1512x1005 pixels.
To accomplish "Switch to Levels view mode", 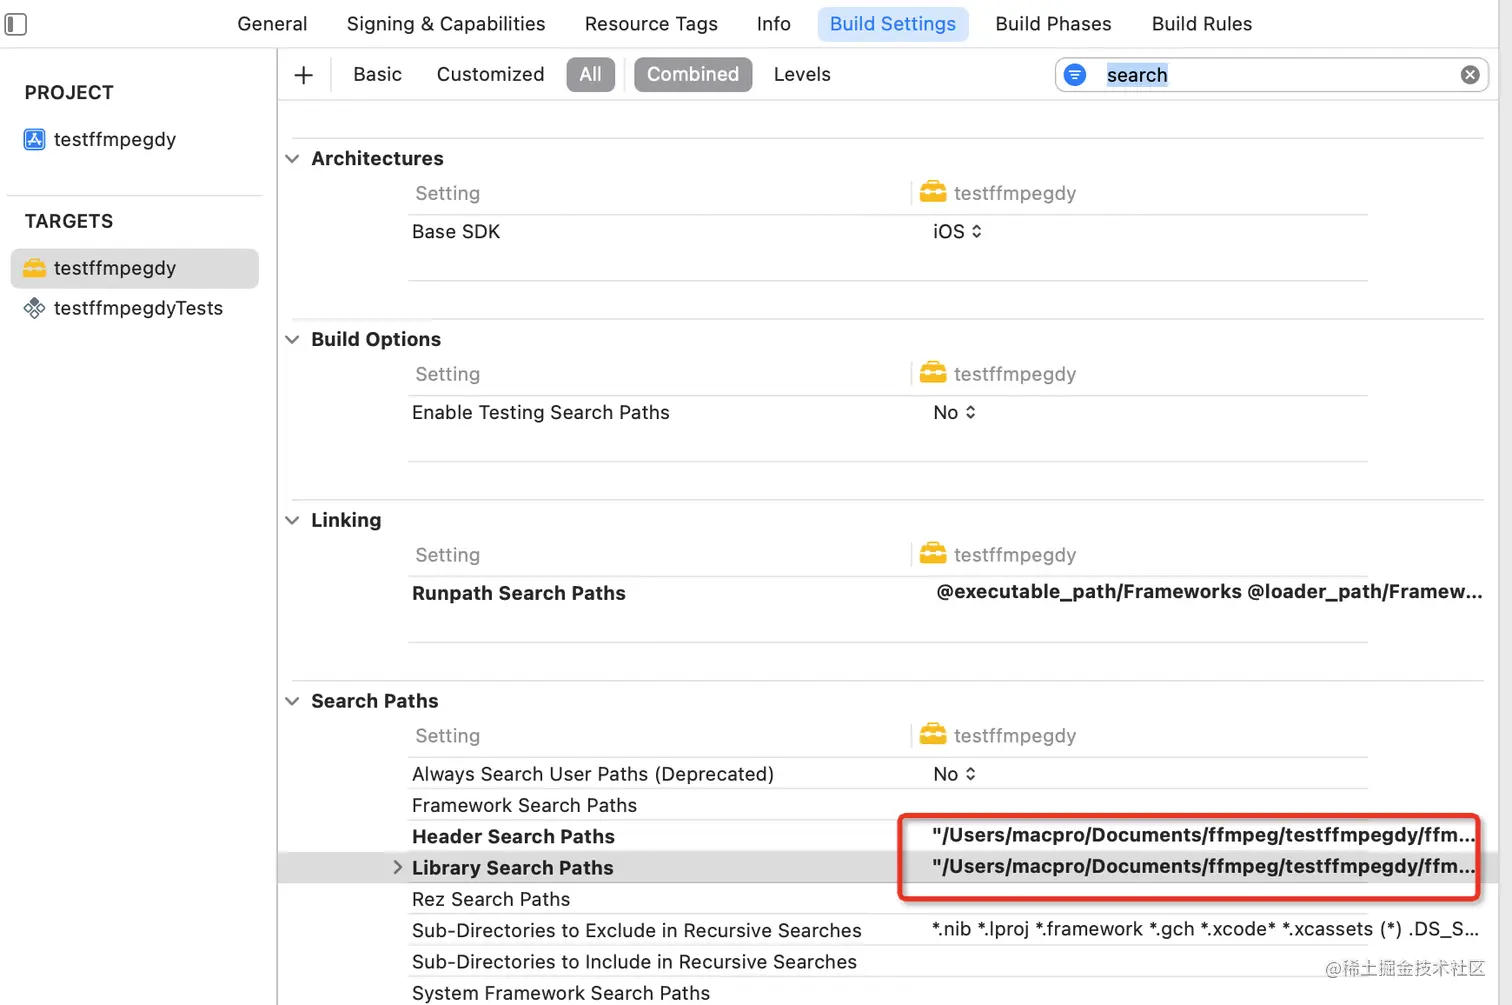I will tap(802, 75).
